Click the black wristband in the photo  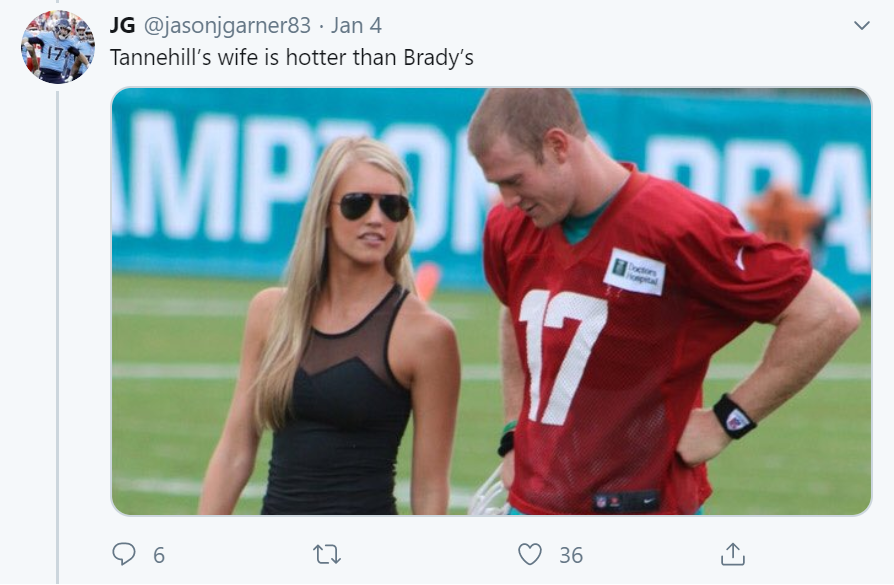[734, 416]
